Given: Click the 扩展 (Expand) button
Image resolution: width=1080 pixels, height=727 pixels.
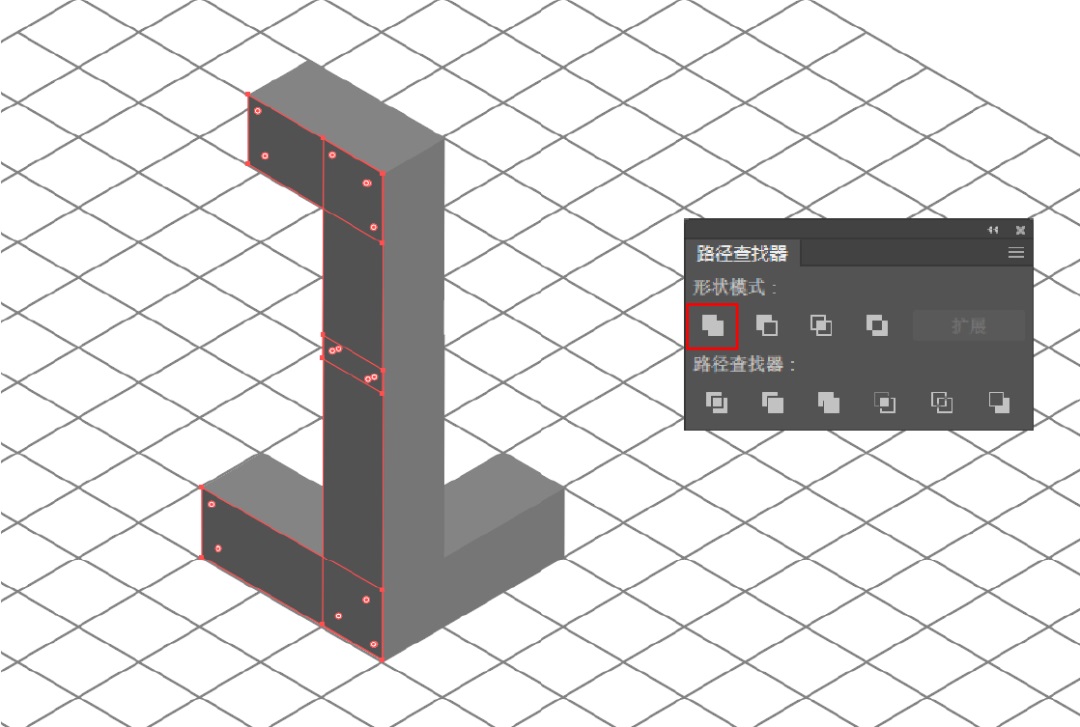Looking at the screenshot, I should (x=969, y=326).
